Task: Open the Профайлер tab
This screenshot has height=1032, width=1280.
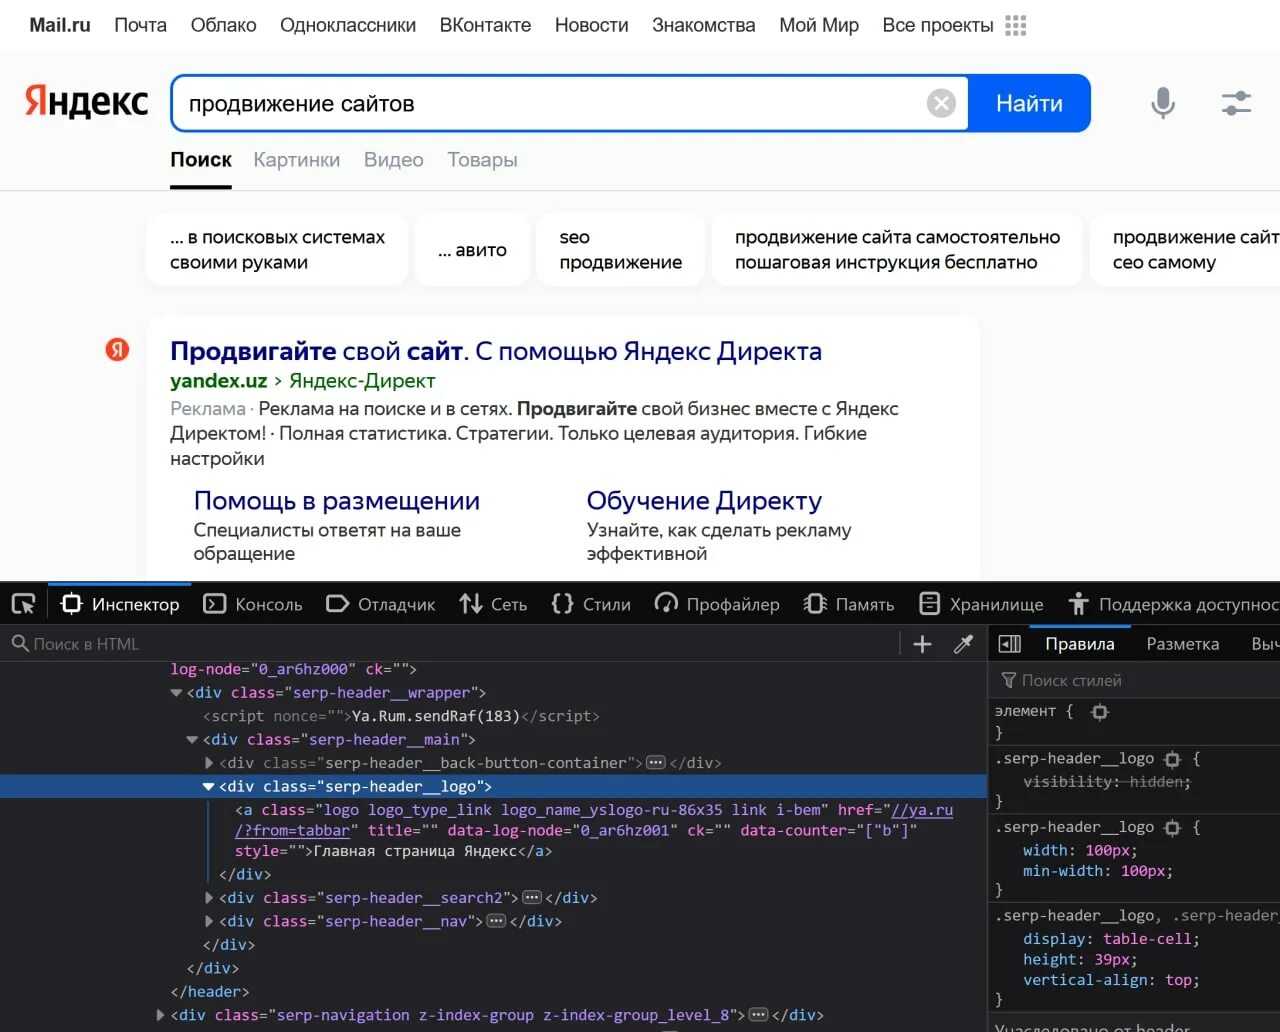Action: point(717,604)
